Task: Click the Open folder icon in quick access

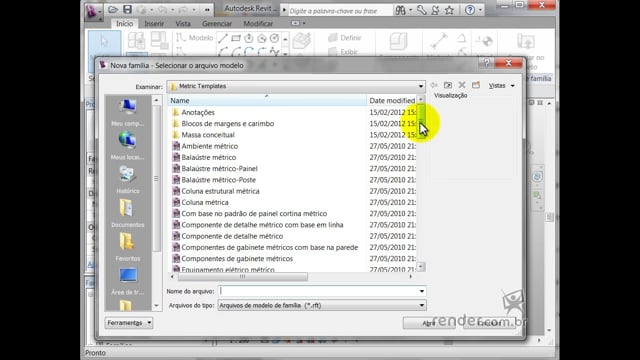Action: [x=113, y=9]
